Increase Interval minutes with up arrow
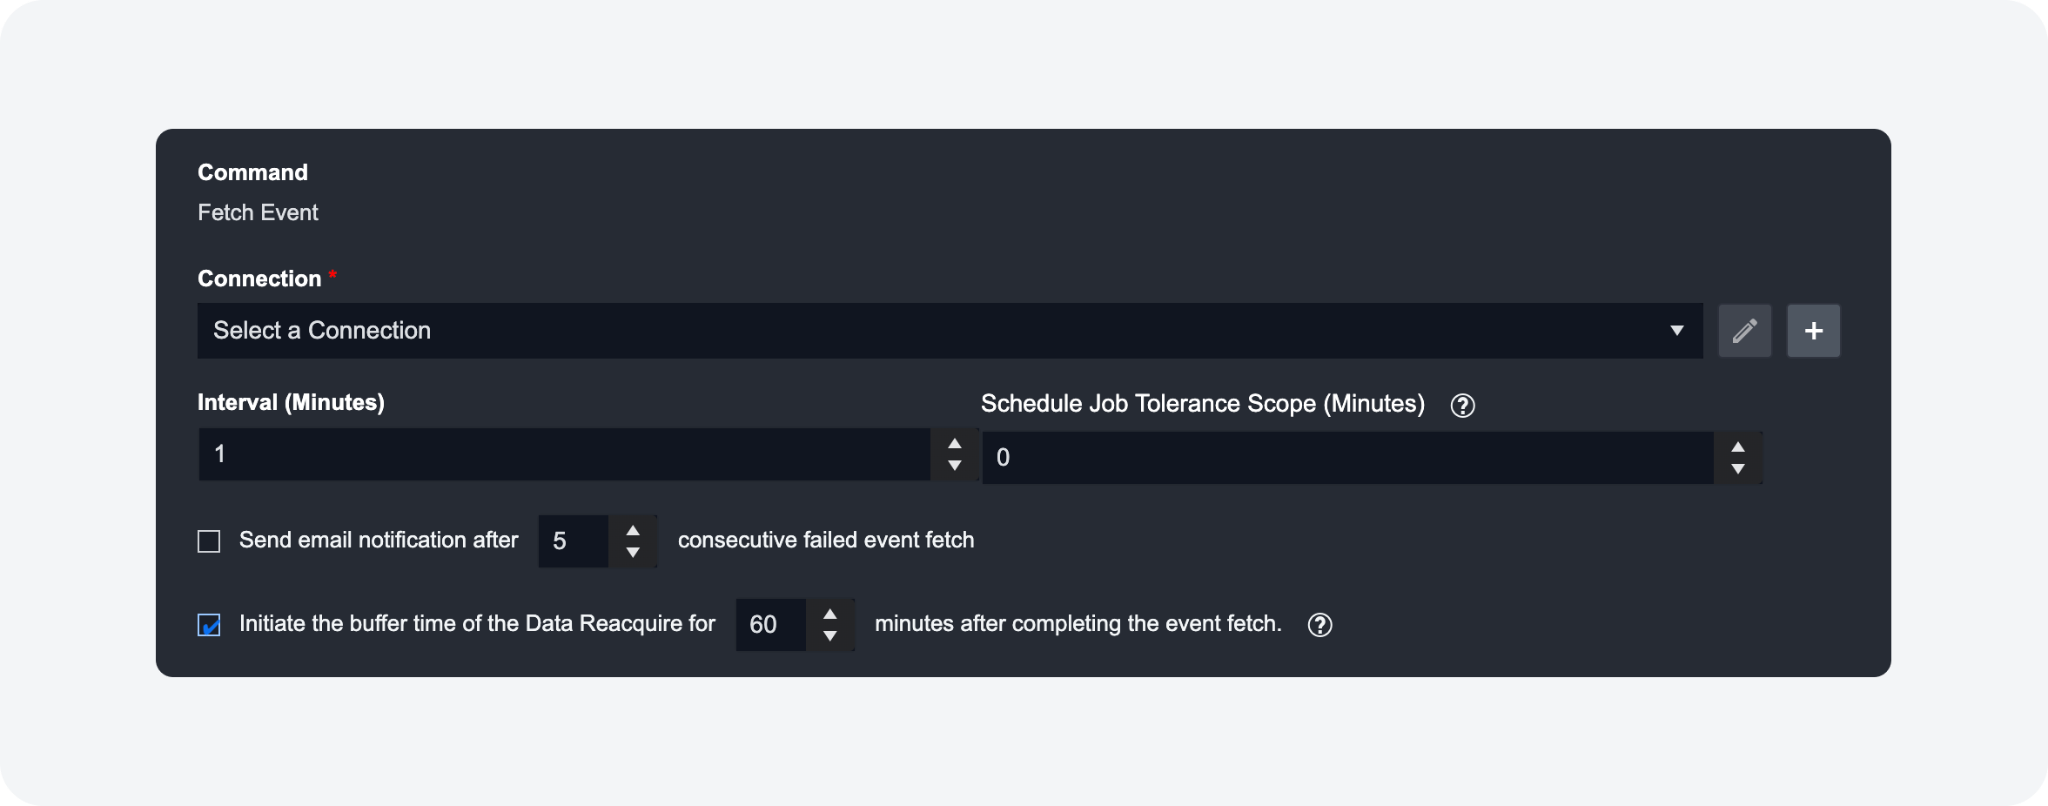2048x806 pixels. point(955,443)
